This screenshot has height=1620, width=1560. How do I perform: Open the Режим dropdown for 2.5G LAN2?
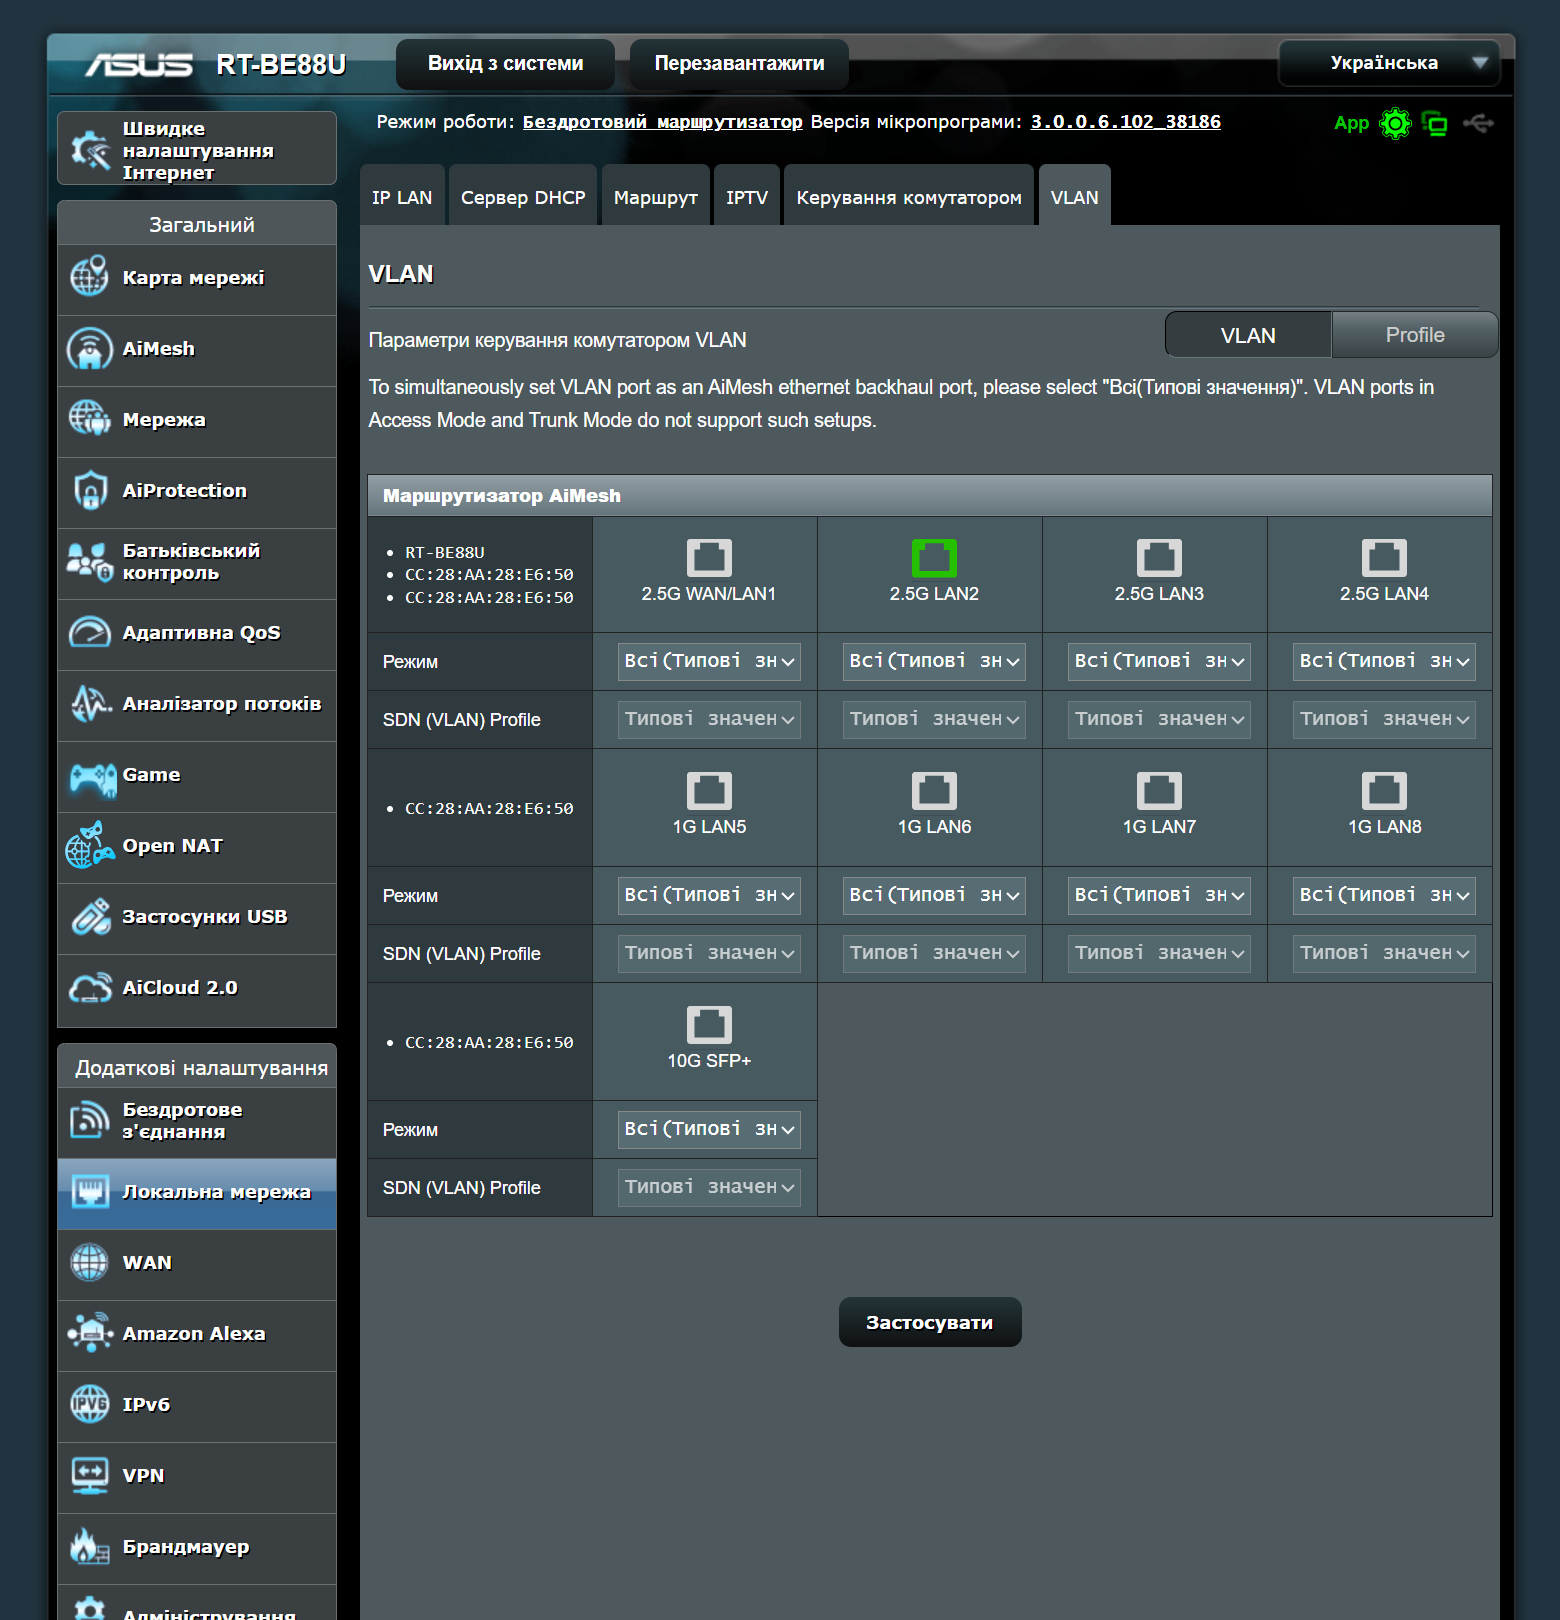click(x=934, y=661)
